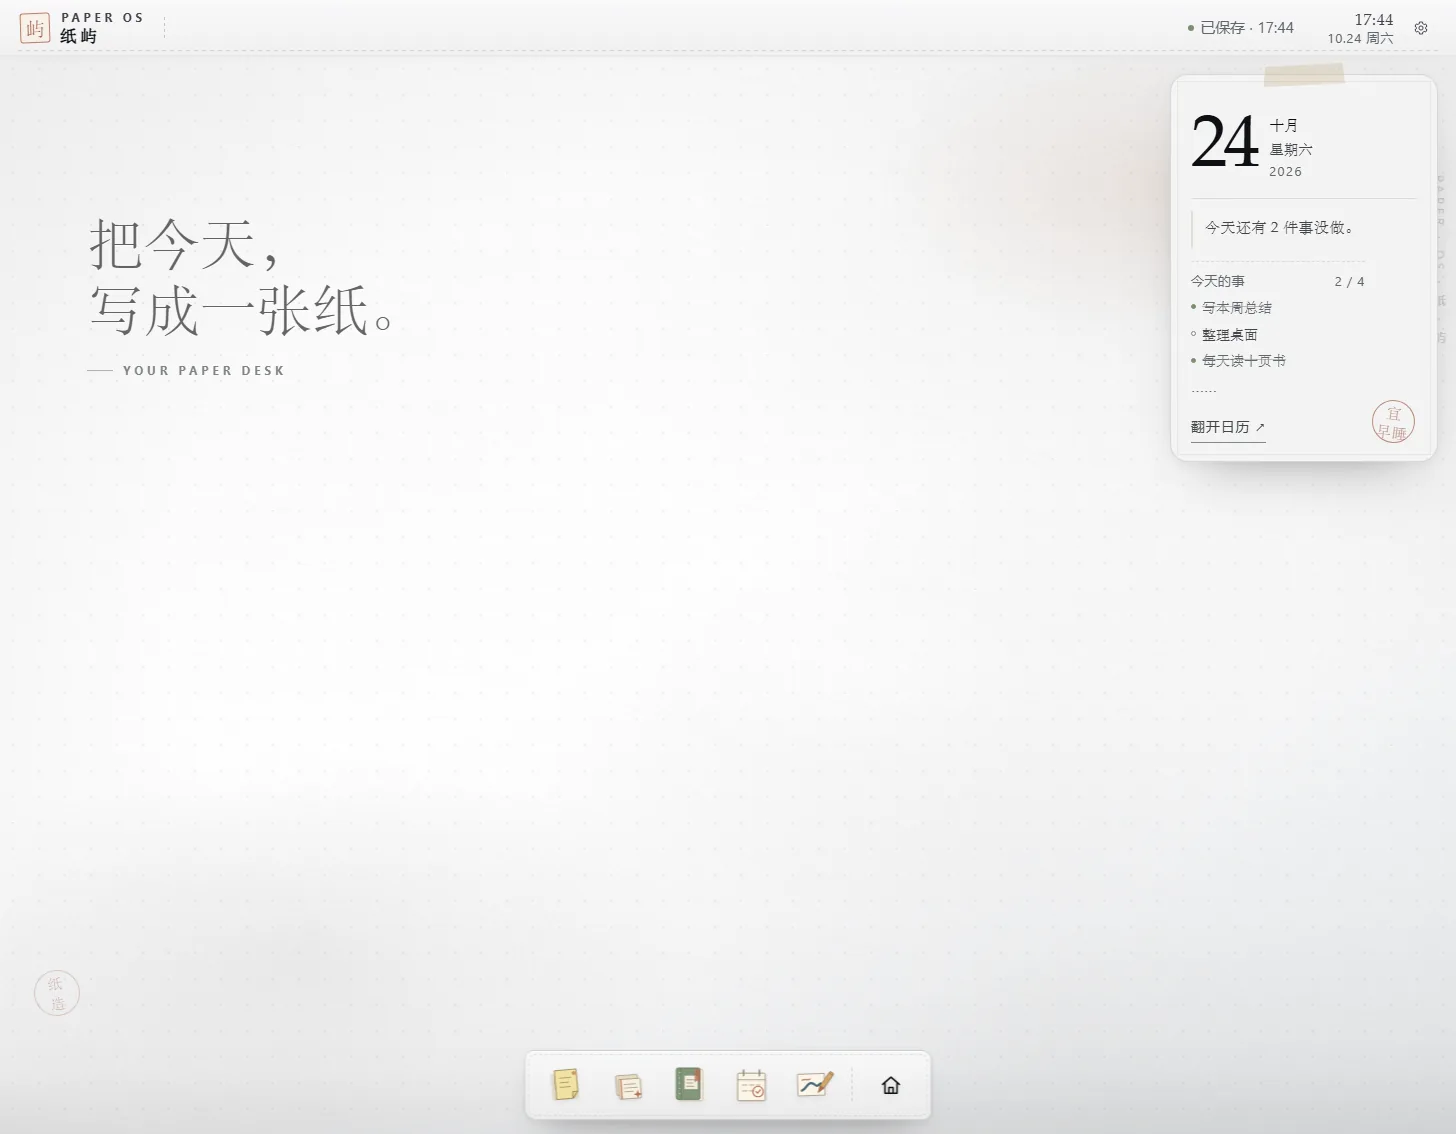The image size is (1456, 1134).
Task: Follow the 翻开日历 link
Action: pos(1228,427)
